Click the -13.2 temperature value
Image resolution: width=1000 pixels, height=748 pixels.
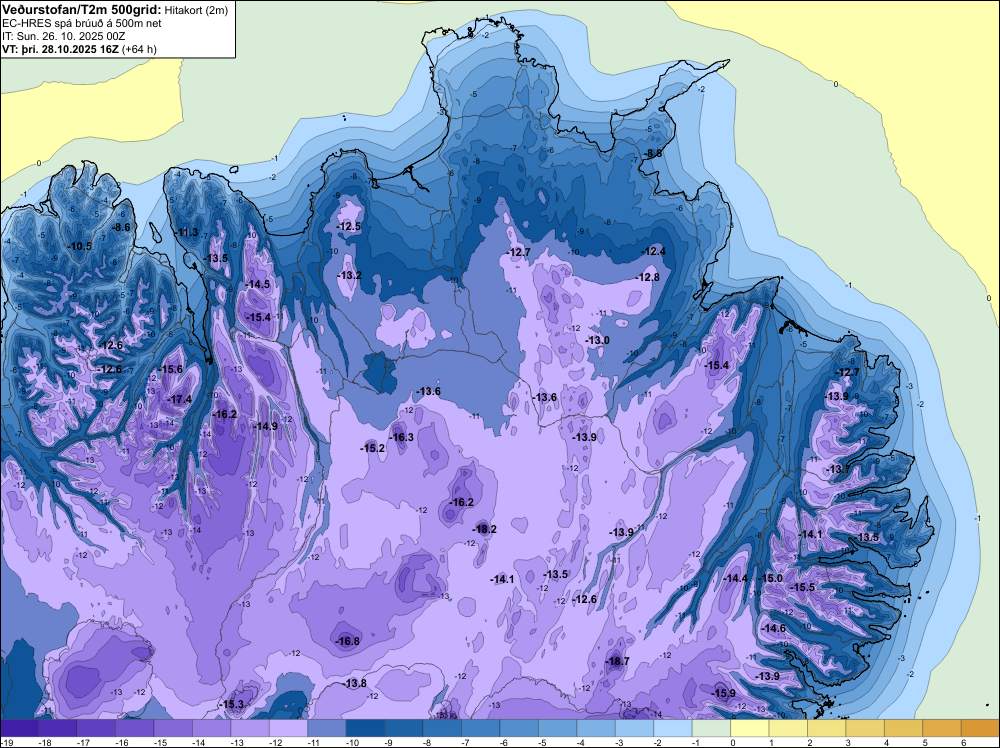pos(349,275)
